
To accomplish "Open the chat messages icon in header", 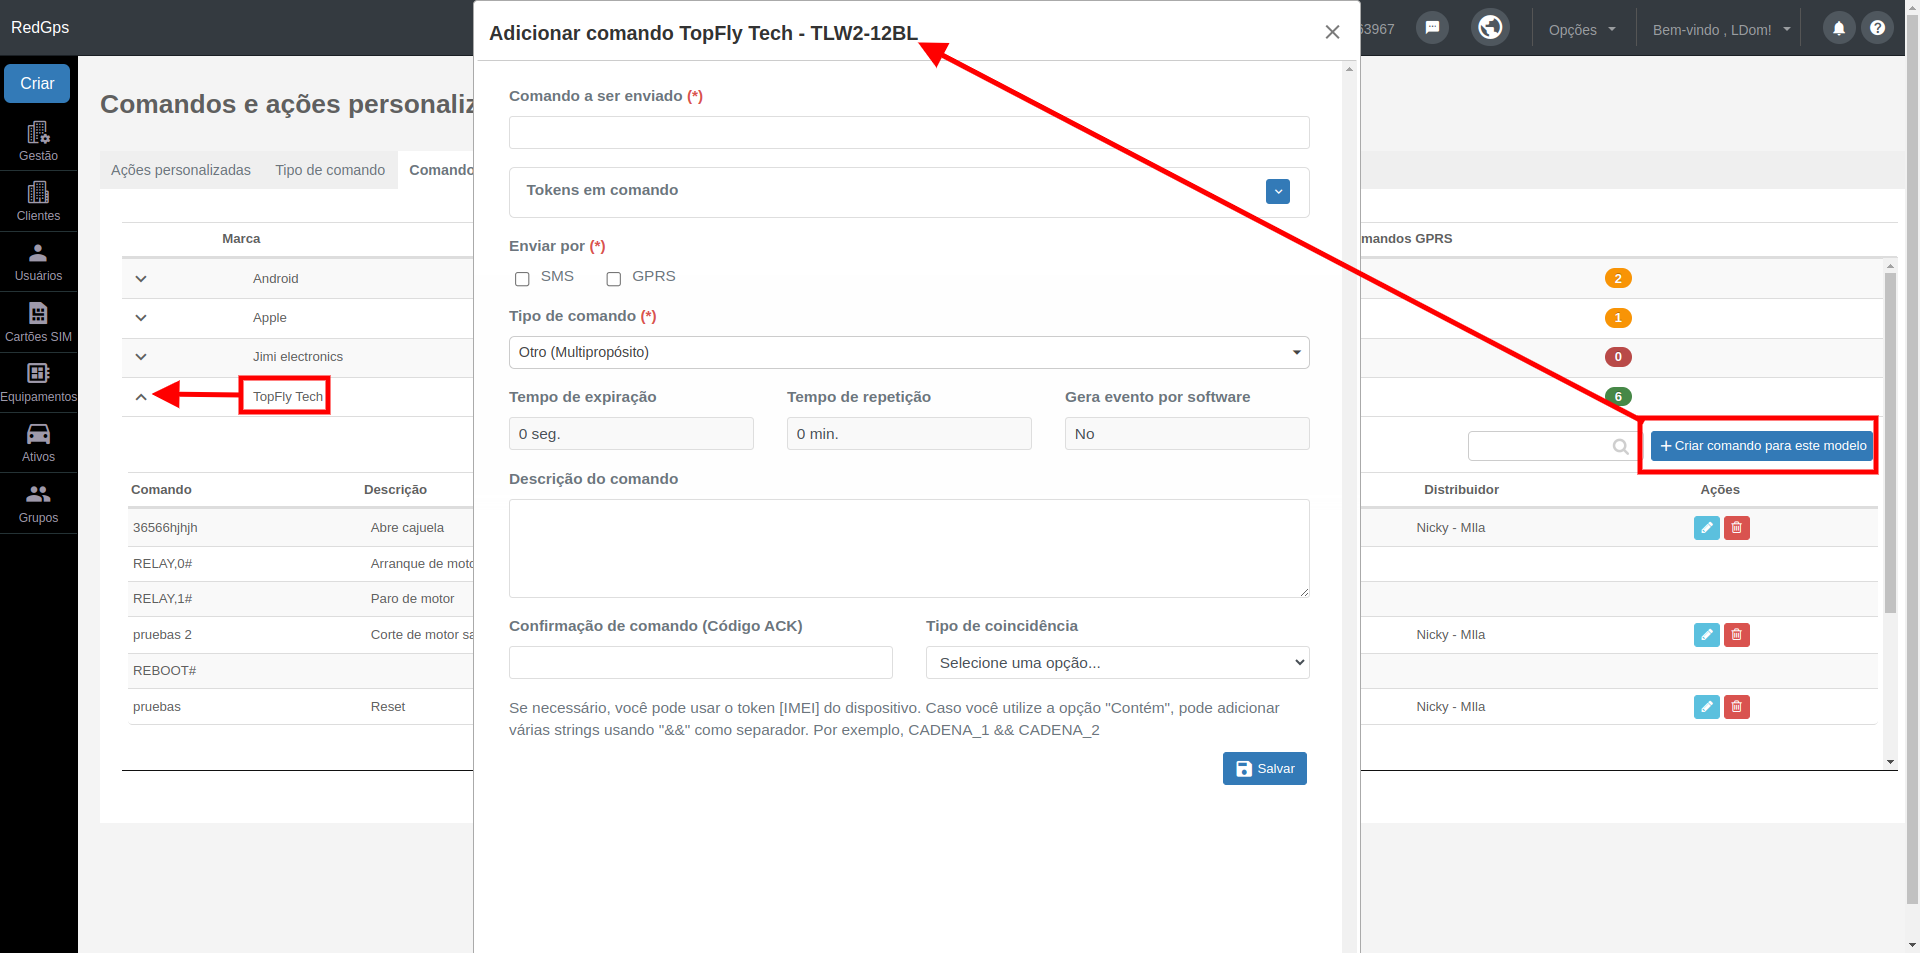I will click(x=1432, y=27).
